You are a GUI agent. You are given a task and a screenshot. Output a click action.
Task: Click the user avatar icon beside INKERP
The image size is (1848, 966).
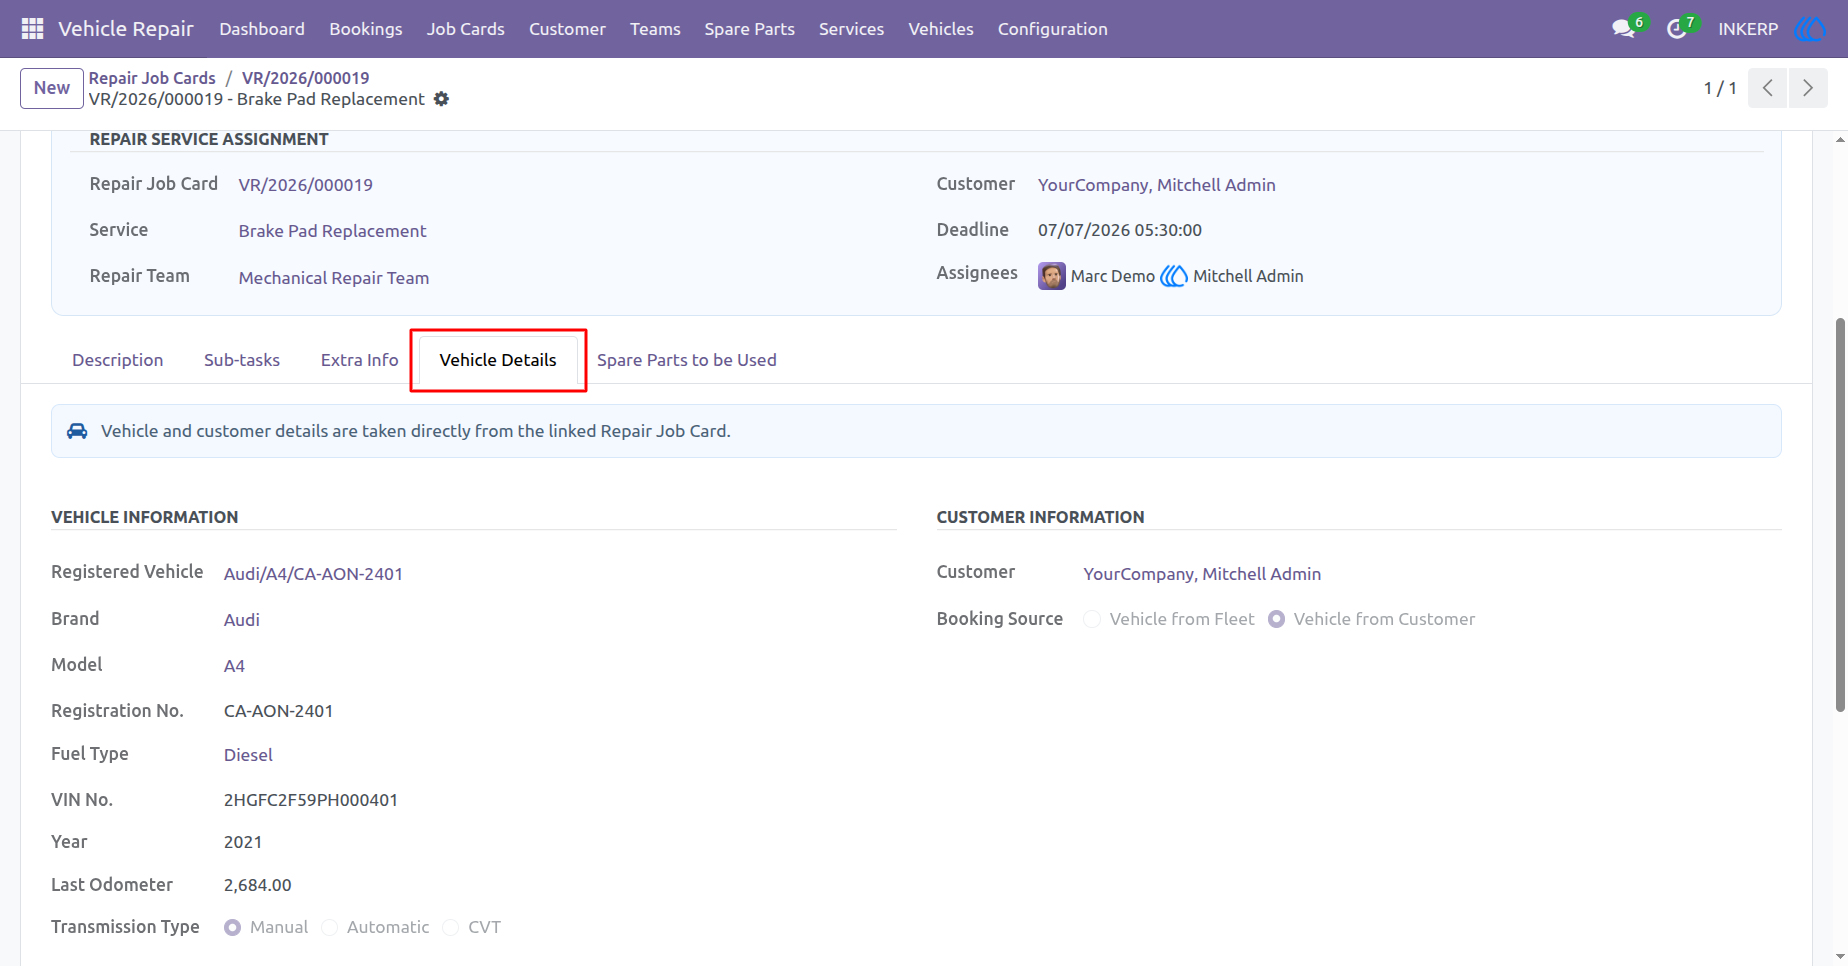1810,29
